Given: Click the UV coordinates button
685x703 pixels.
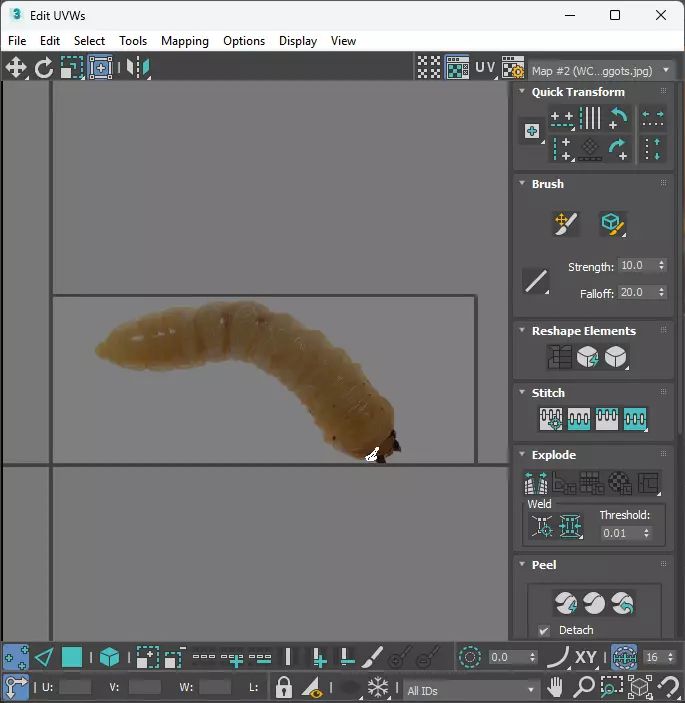Looking at the screenshot, I should tap(485, 68).
